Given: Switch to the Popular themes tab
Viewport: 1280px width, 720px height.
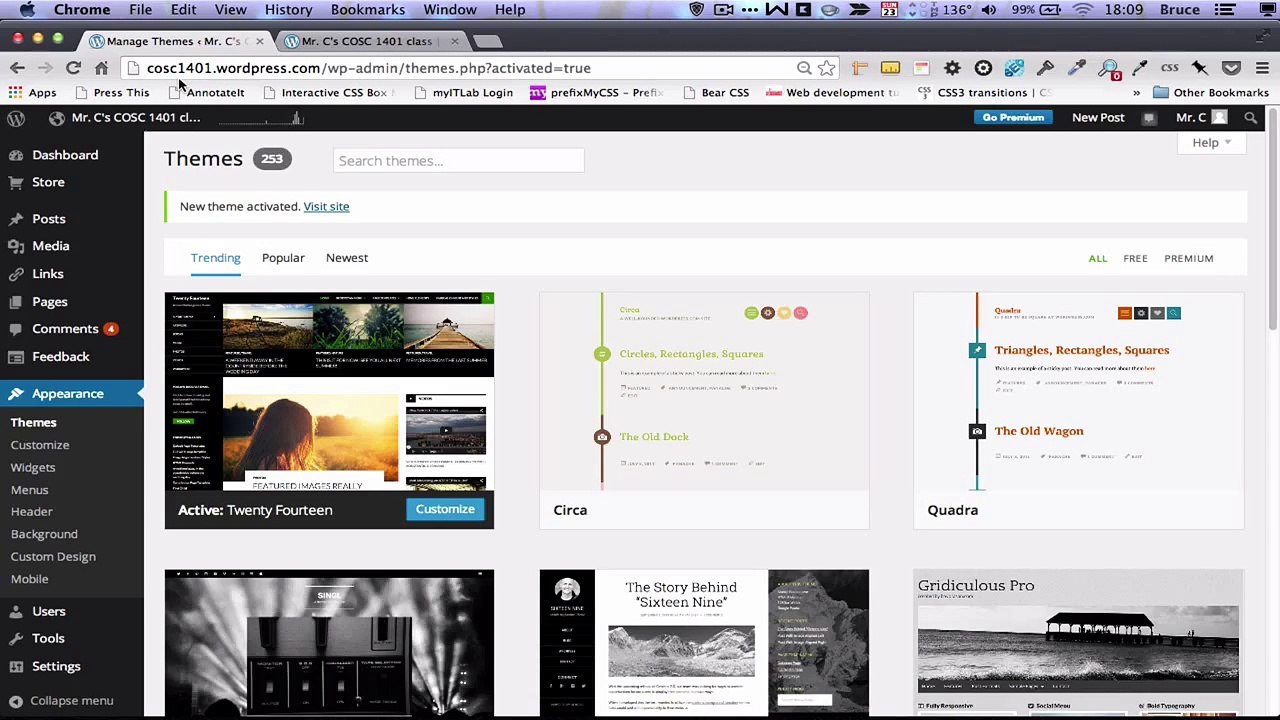Looking at the screenshot, I should (283, 258).
